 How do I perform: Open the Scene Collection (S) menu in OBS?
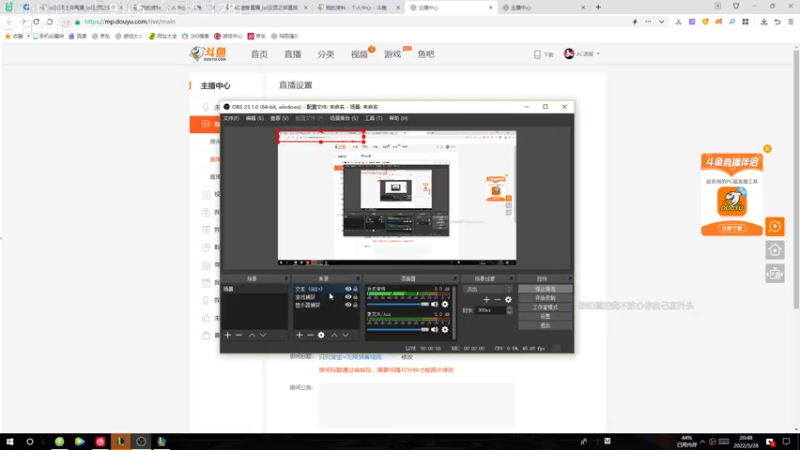(x=344, y=118)
